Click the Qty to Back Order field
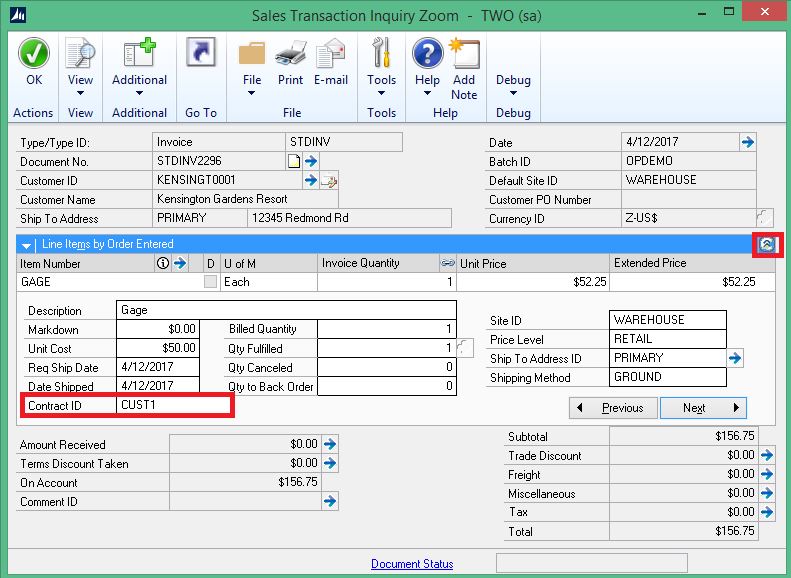The width and height of the screenshot is (791, 578). click(x=387, y=386)
